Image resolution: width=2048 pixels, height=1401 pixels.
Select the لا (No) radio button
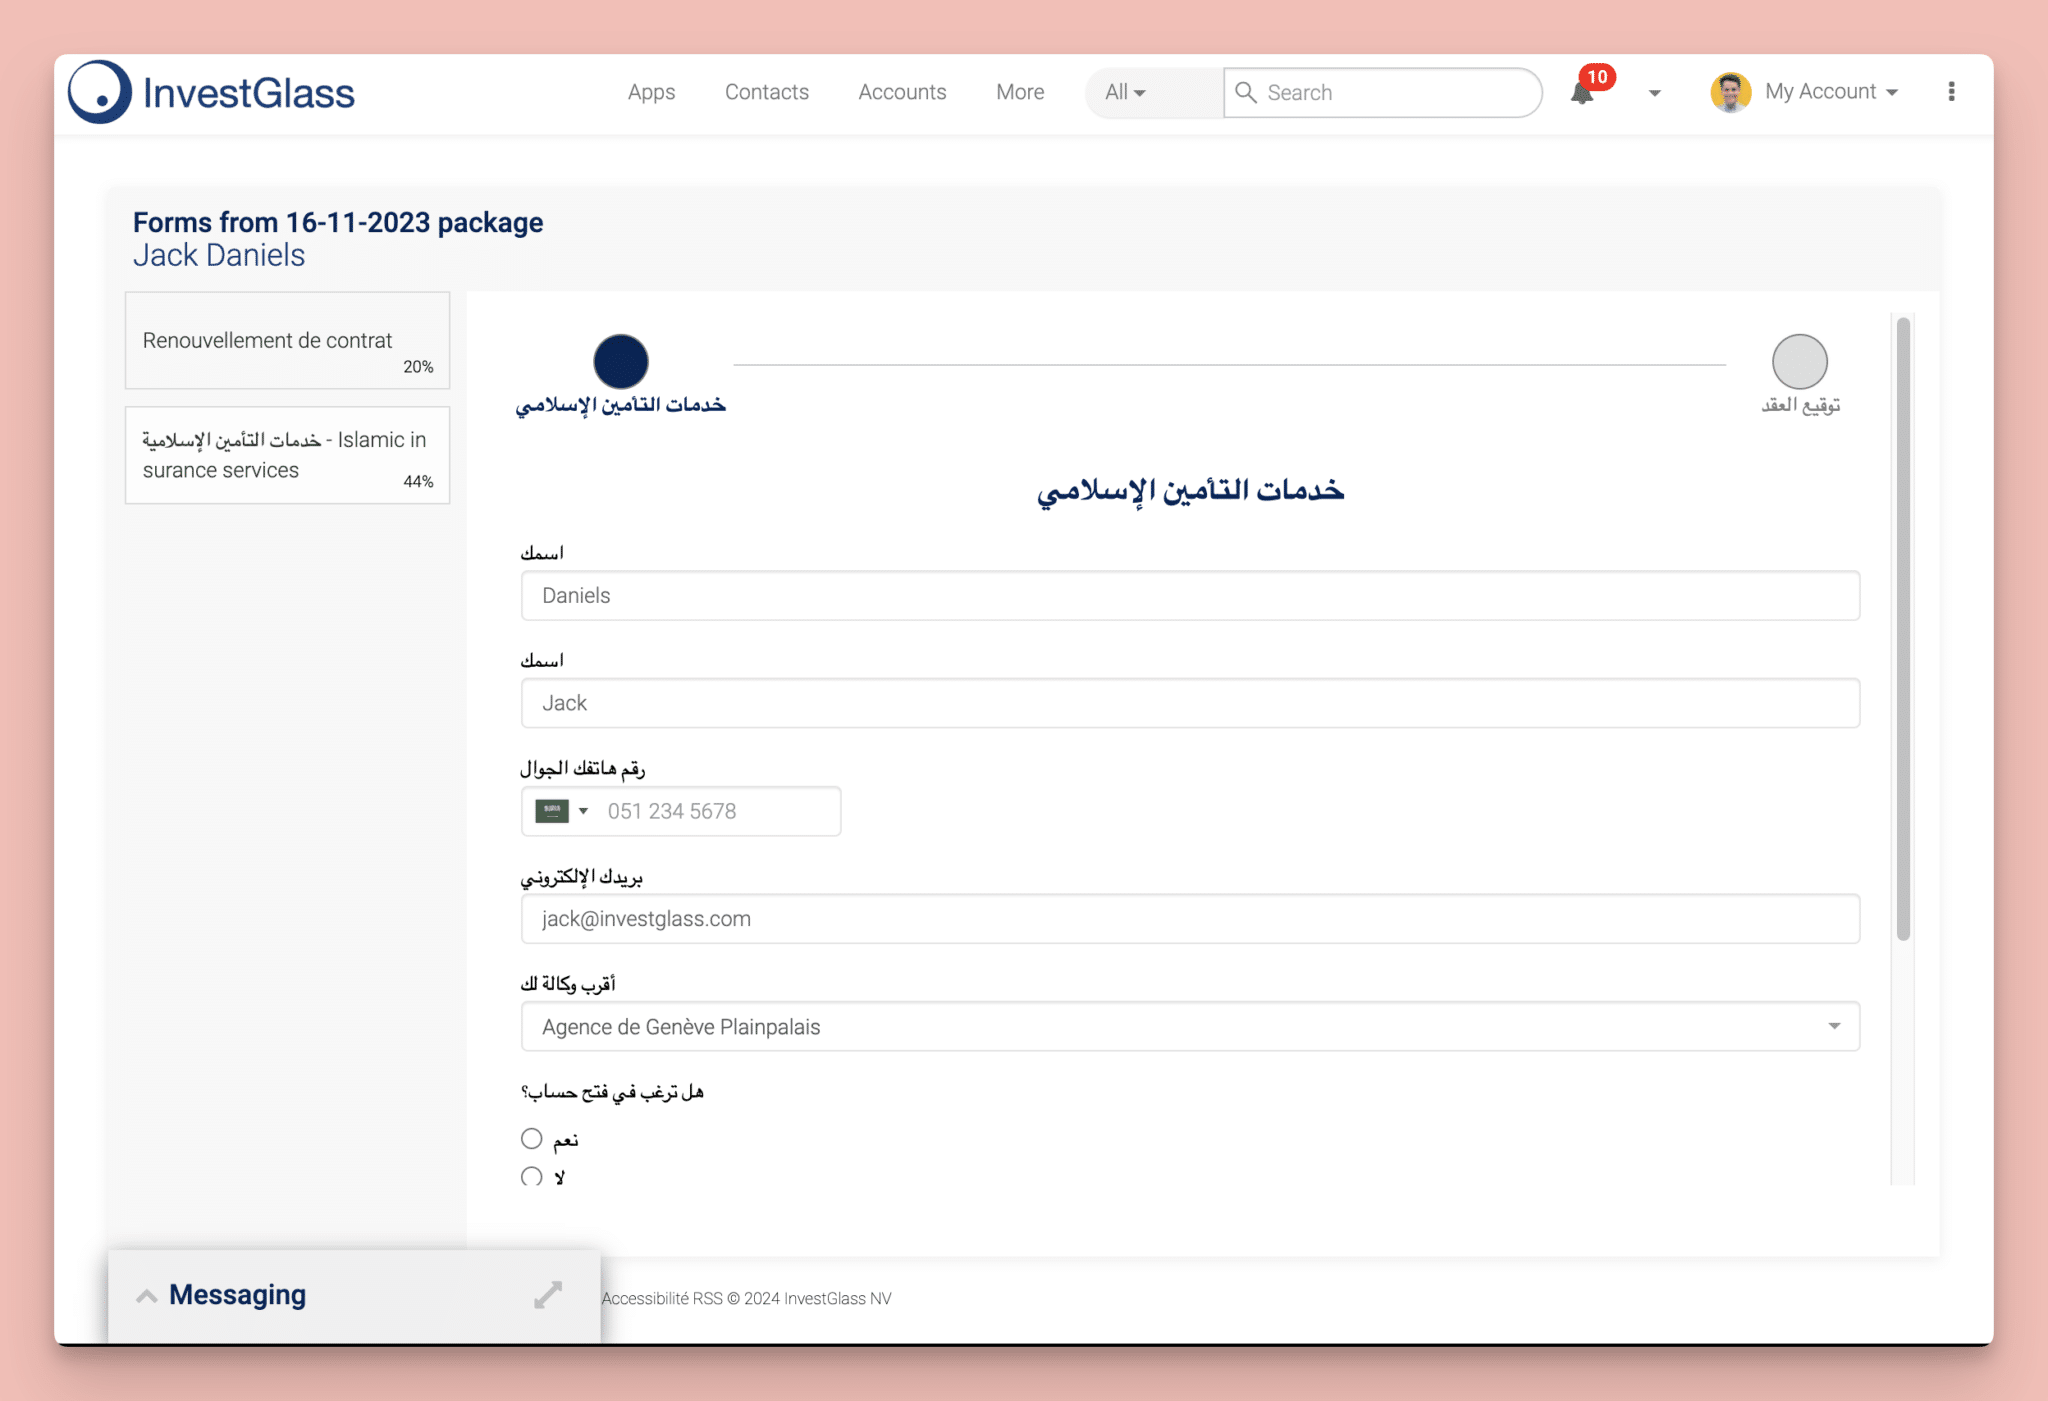[x=529, y=1175]
